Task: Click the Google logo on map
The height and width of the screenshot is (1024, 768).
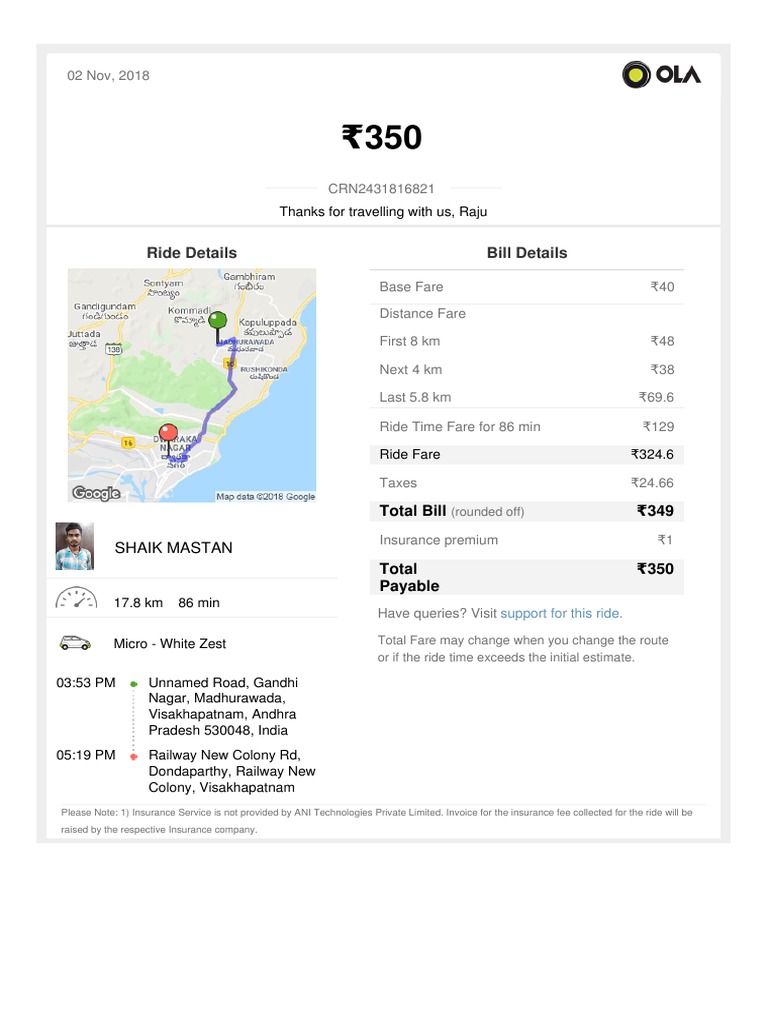Action: click(96, 493)
